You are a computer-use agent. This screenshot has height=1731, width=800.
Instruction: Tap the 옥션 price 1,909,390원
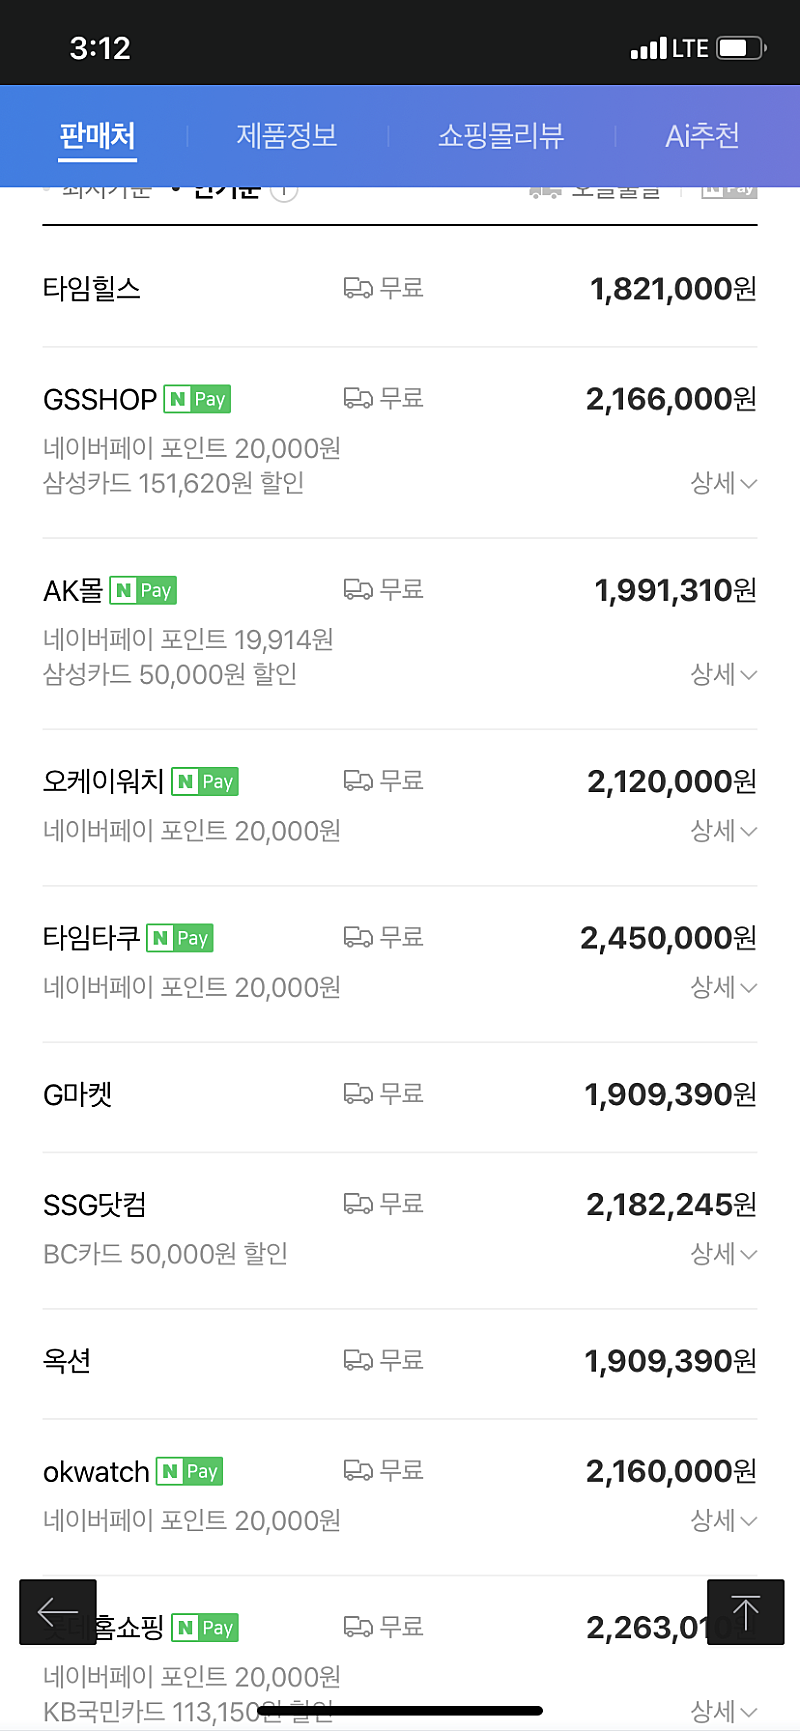pos(670,1361)
